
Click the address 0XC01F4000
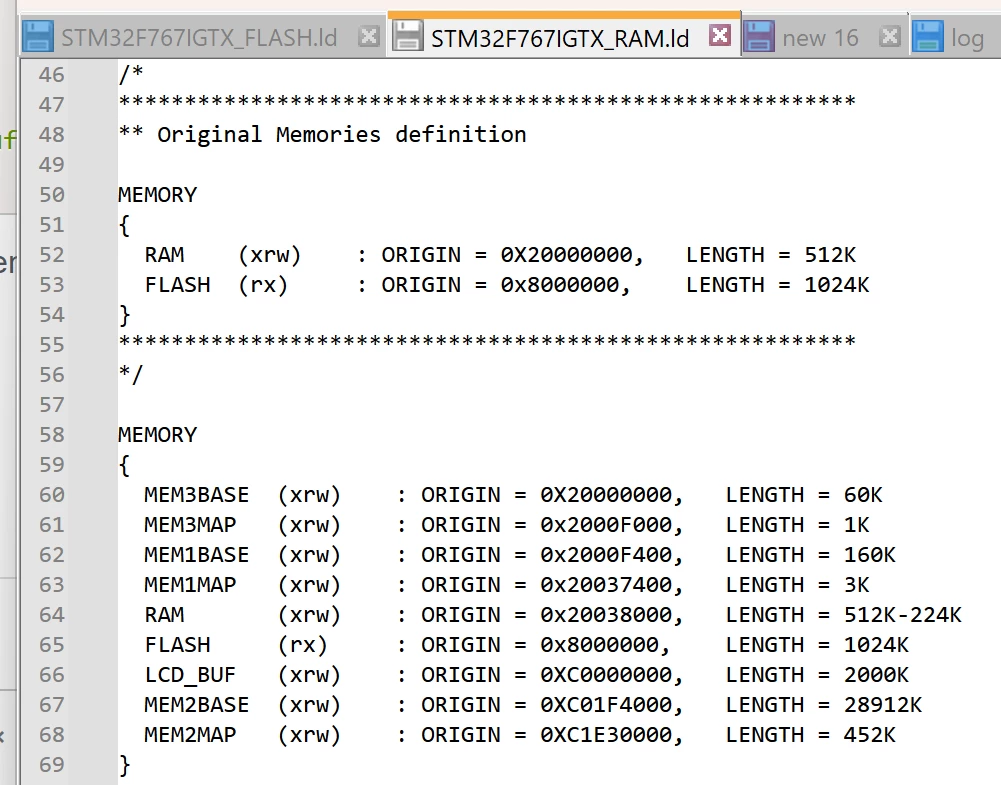tap(606, 705)
